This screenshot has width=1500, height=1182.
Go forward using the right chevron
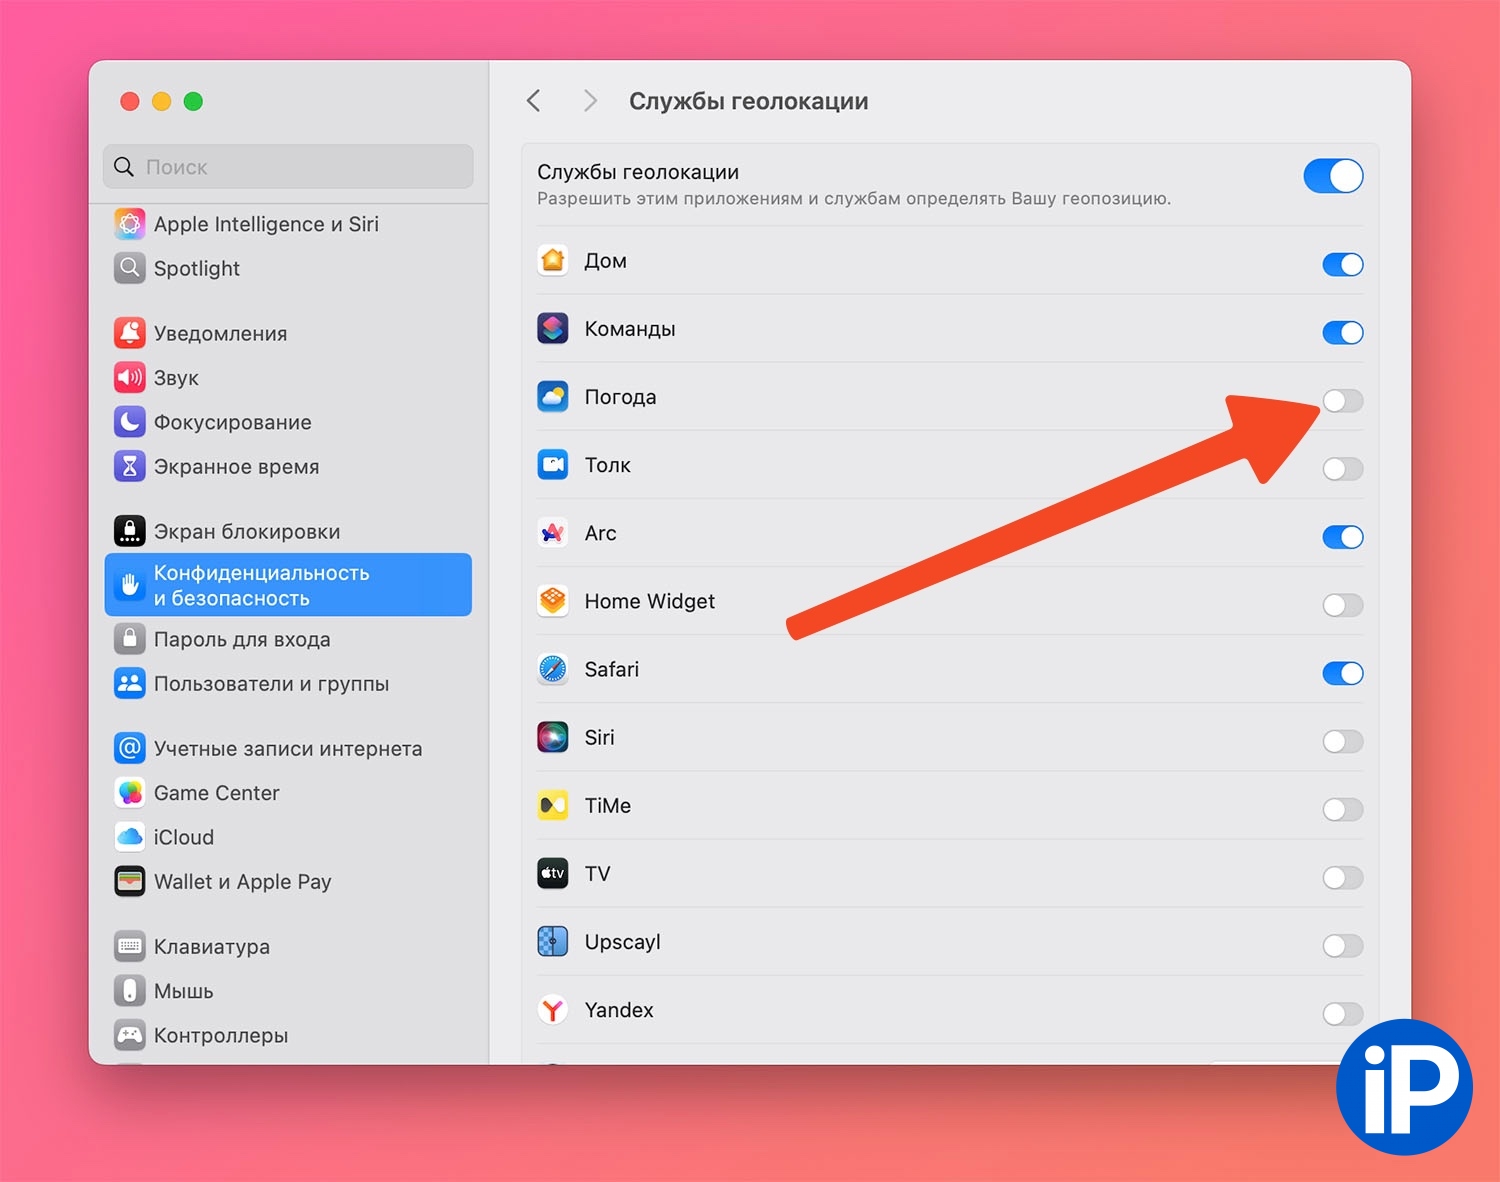click(x=590, y=101)
